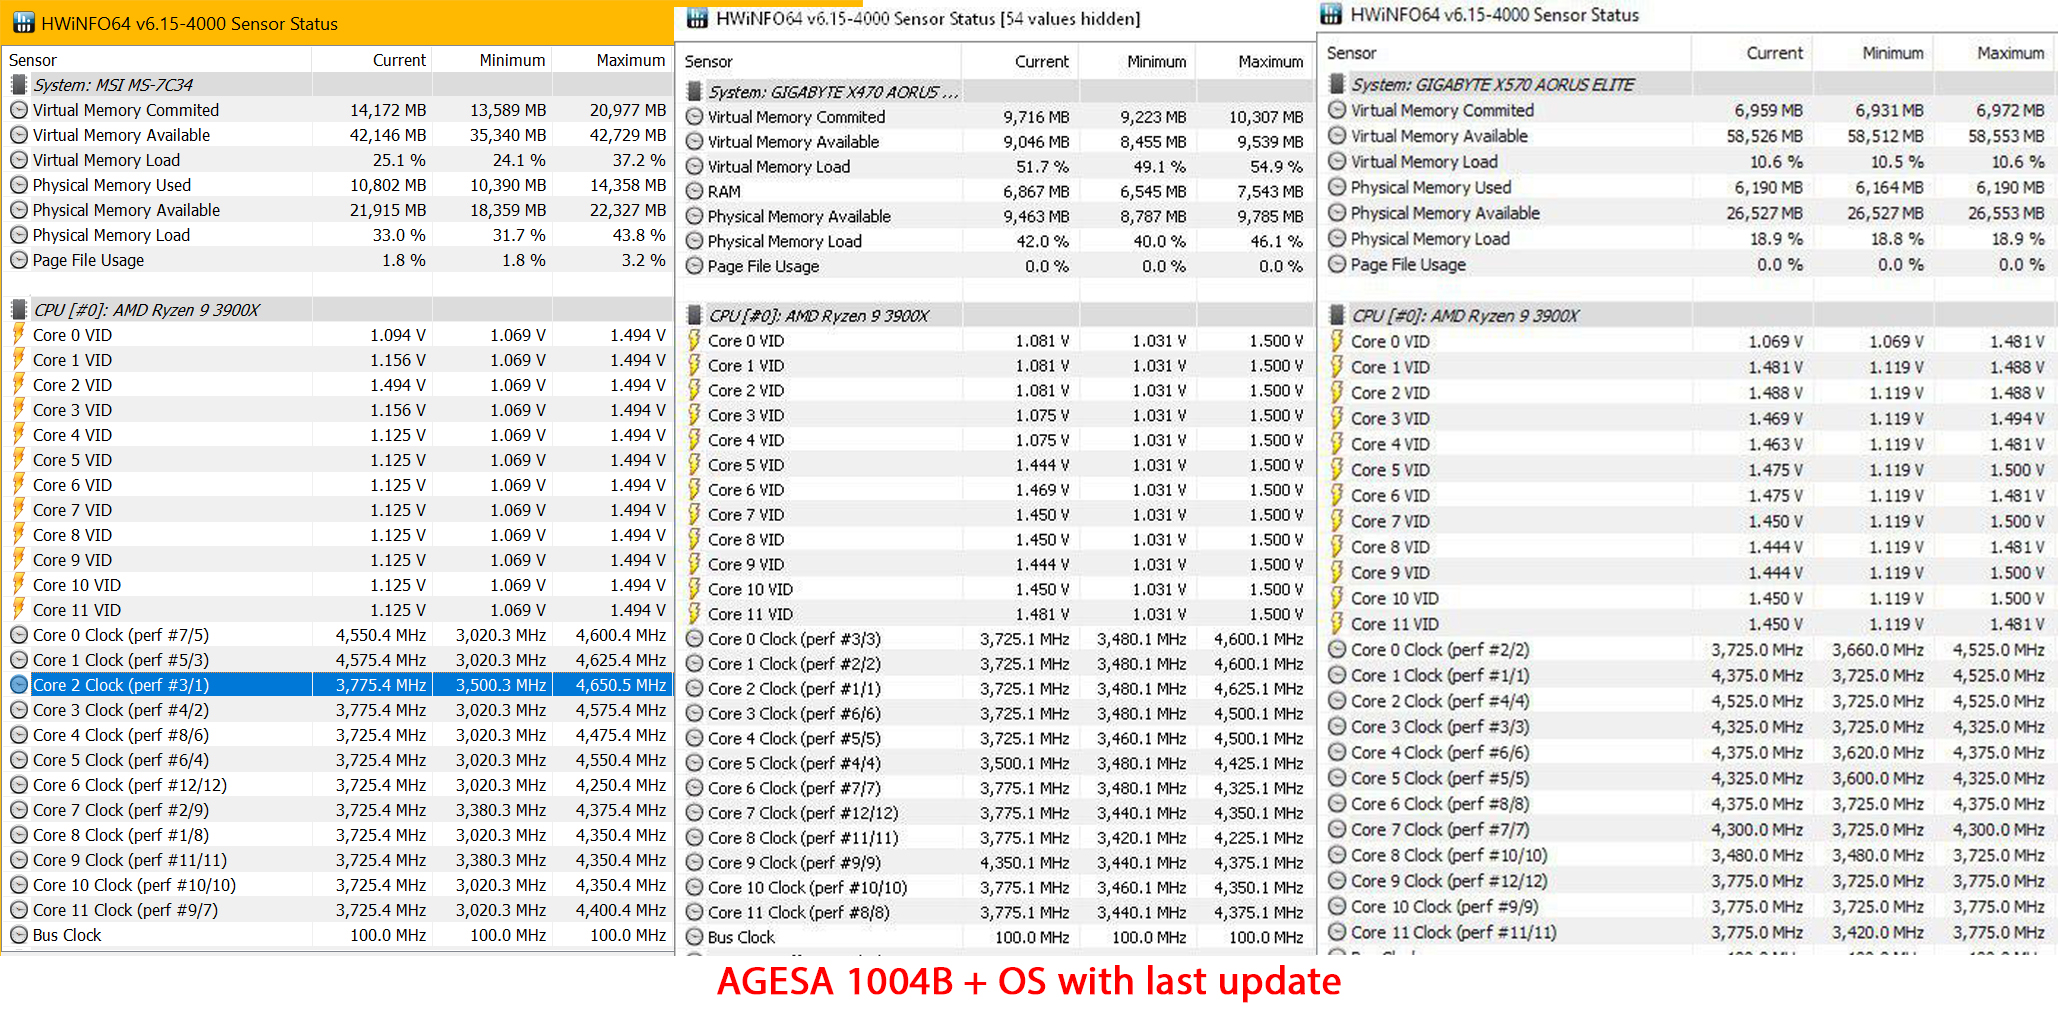Select 'Bus Clock' in the X470 window
Viewport: 2058px width, 1026px height.
(x=994, y=937)
